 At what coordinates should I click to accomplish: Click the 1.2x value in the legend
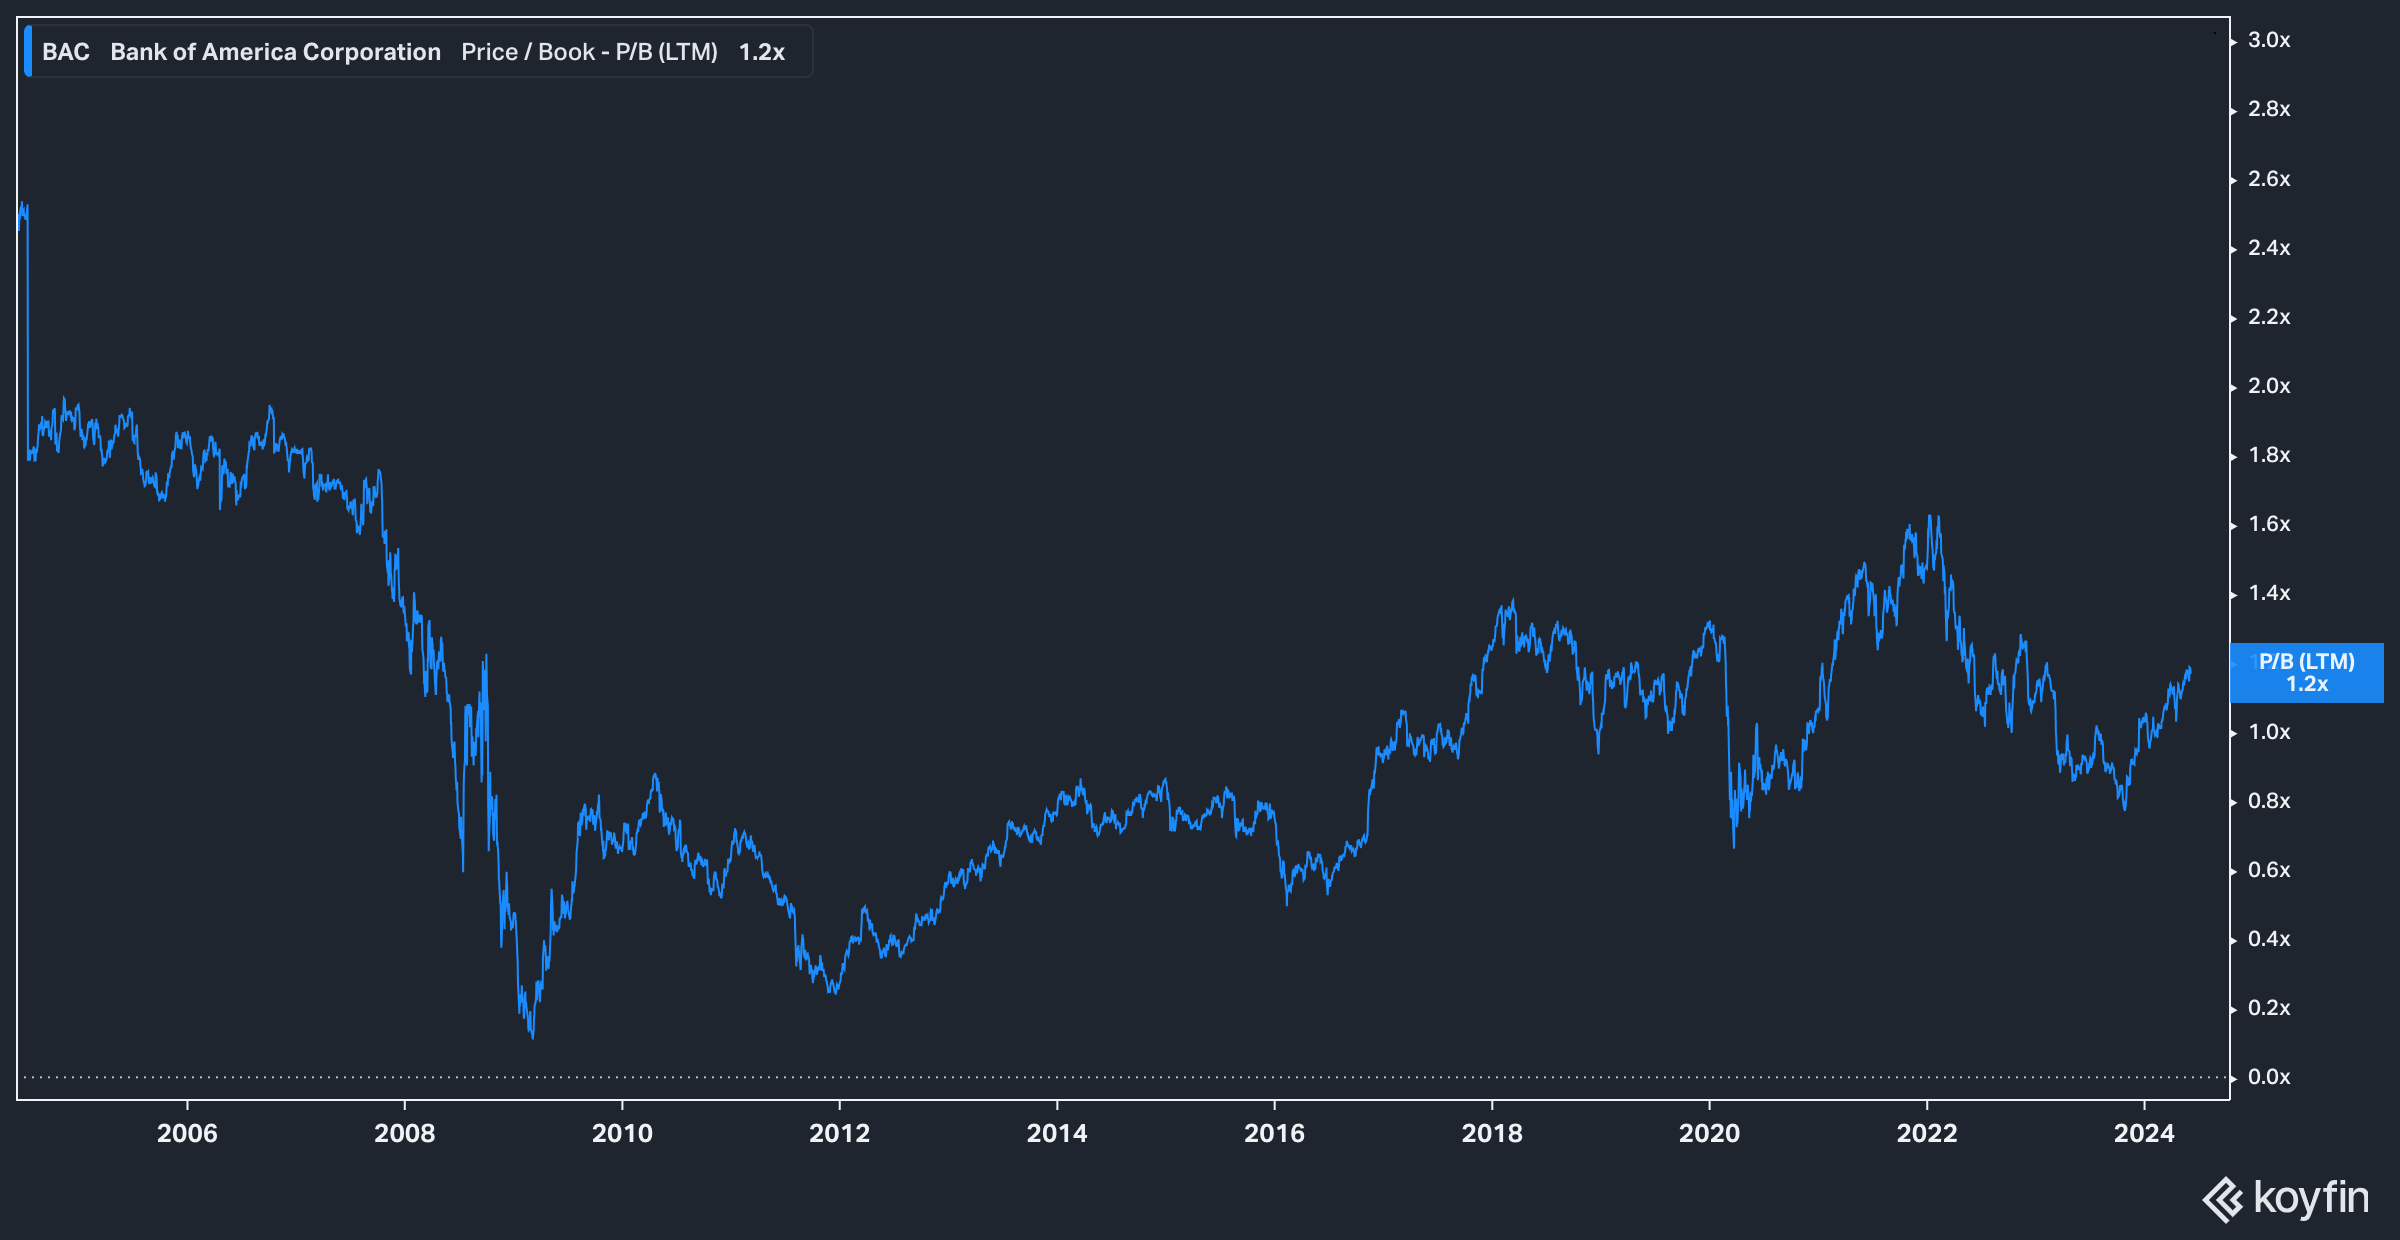tap(761, 52)
